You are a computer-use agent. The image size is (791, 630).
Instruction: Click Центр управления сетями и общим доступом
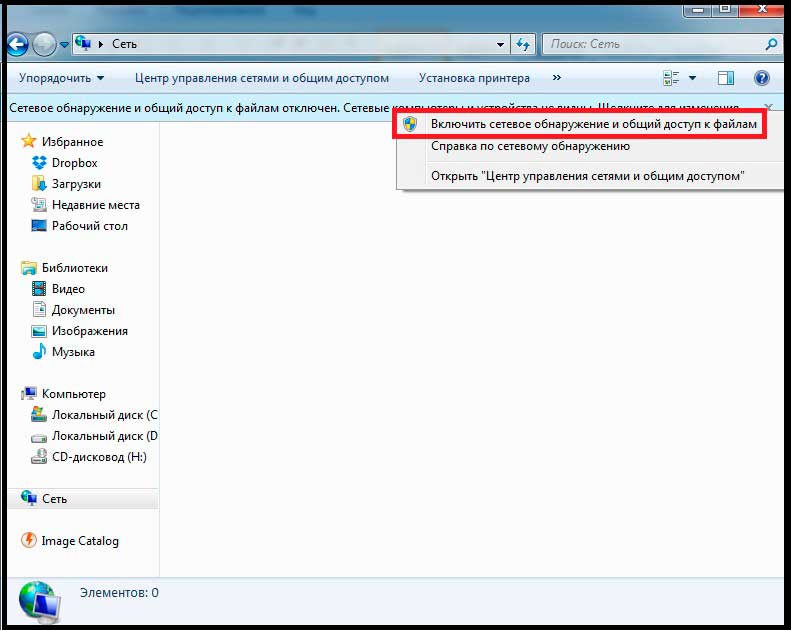coord(261,78)
